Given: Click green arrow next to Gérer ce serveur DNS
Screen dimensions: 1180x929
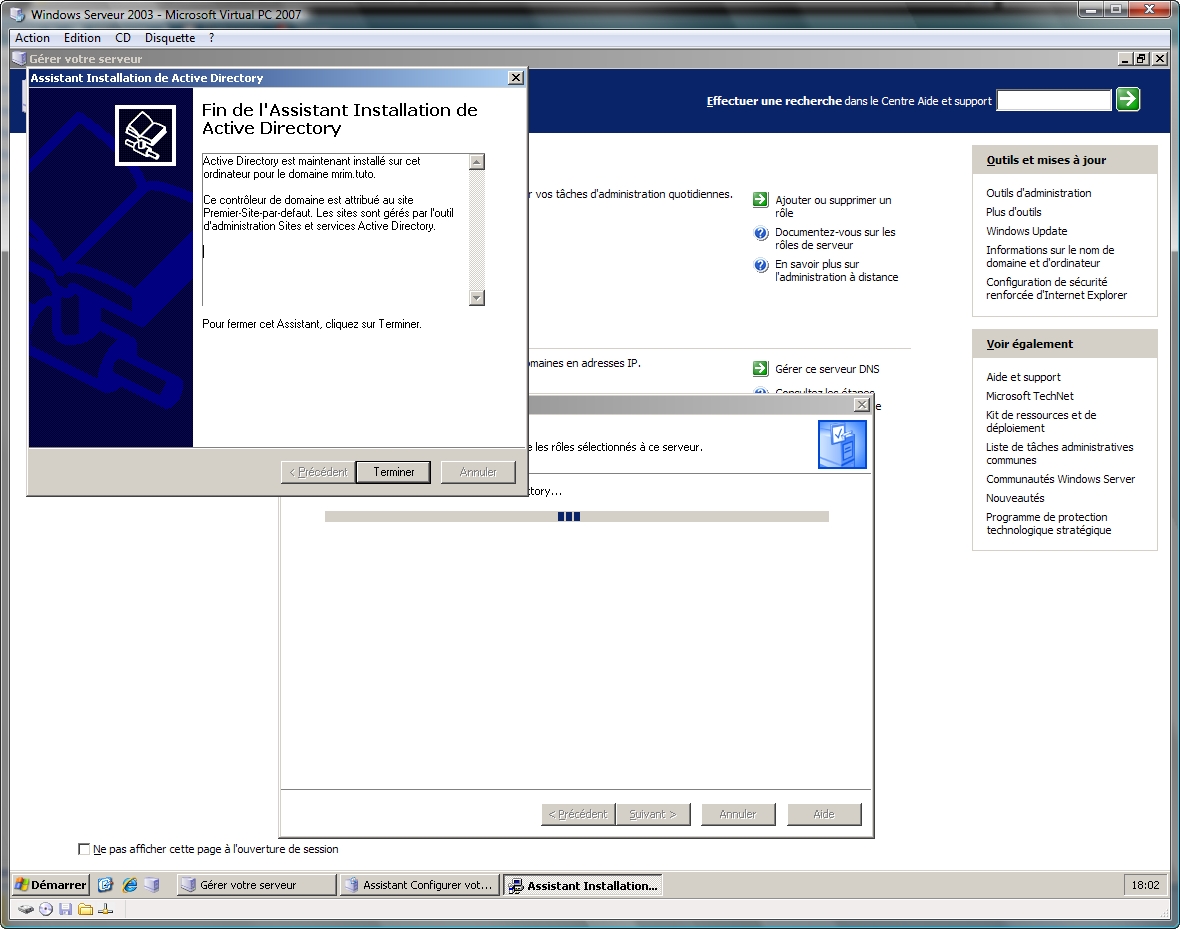Looking at the screenshot, I should click(x=760, y=369).
